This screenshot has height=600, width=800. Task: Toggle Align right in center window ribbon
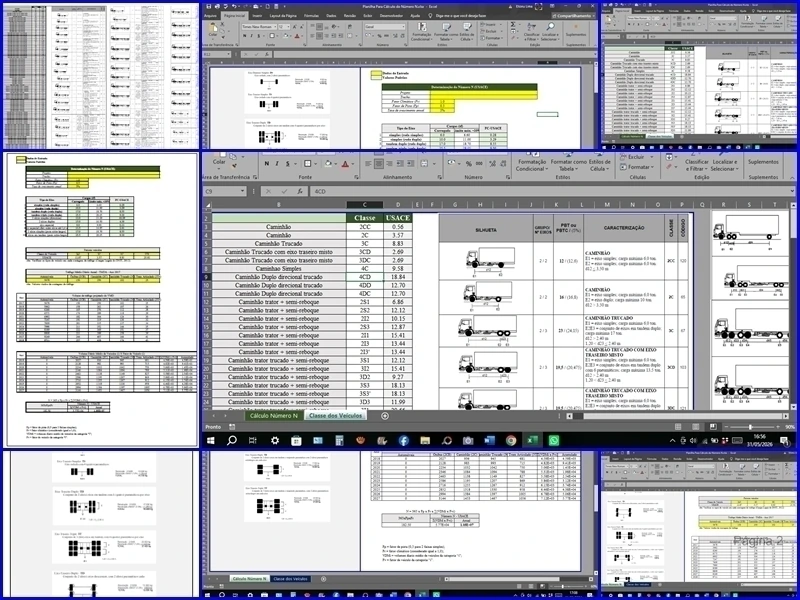(x=389, y=164)
